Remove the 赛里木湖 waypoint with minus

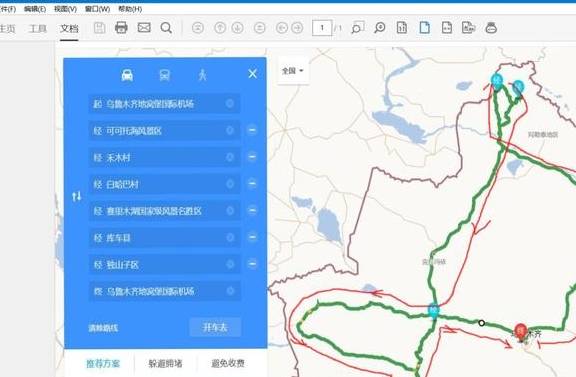click(252, 210)
